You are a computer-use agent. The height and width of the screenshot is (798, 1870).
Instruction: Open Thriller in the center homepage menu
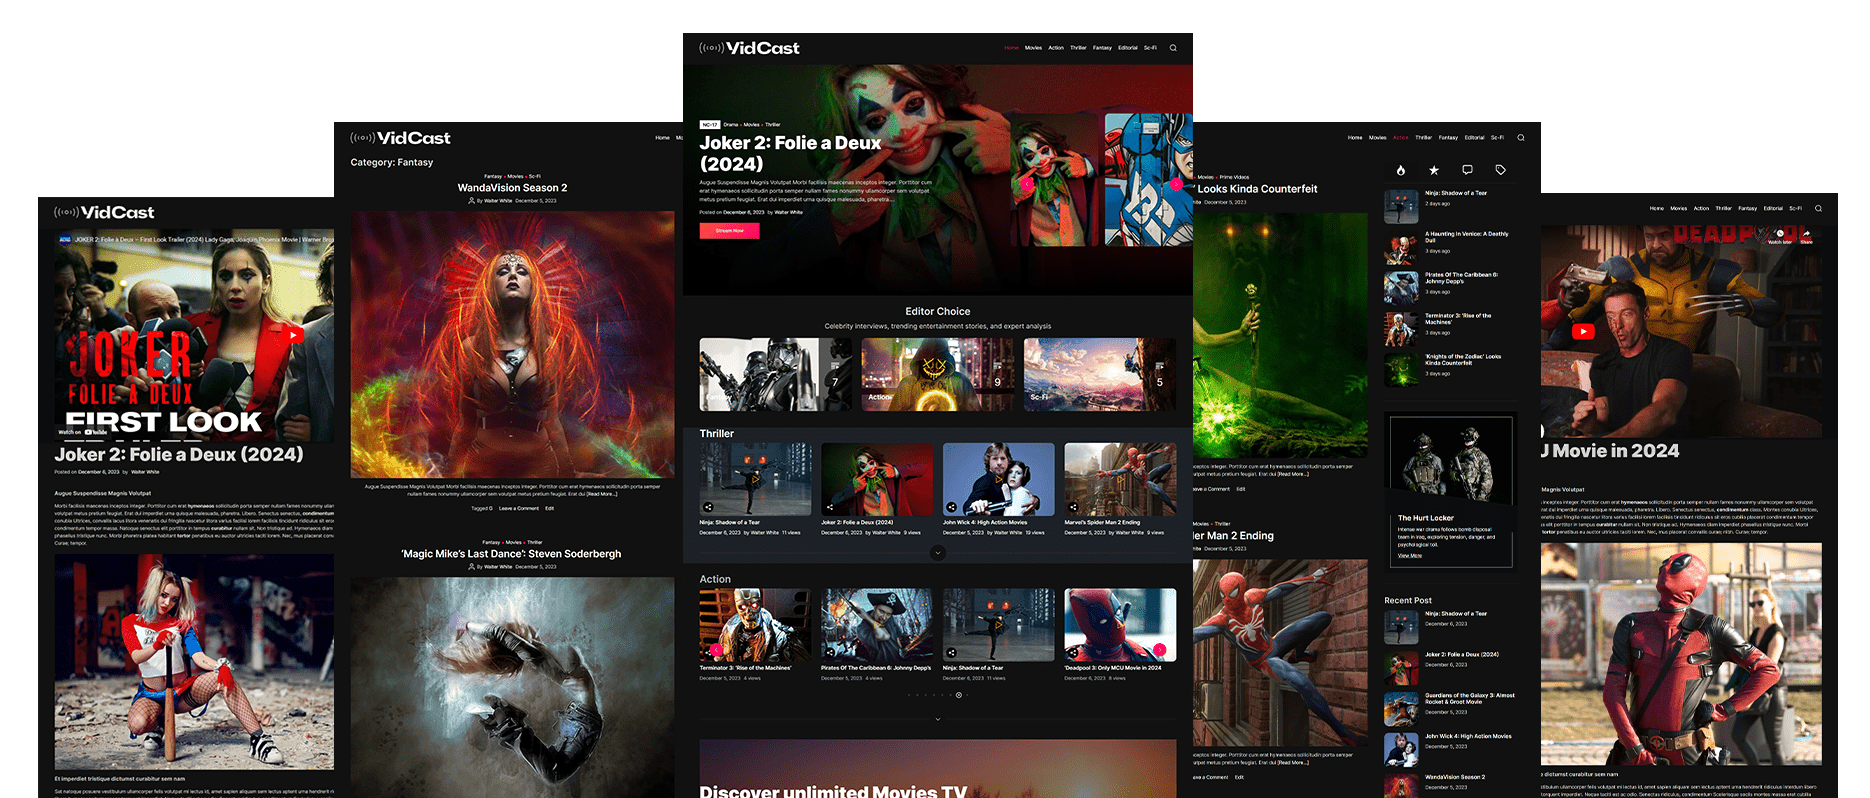[1078, 48]
